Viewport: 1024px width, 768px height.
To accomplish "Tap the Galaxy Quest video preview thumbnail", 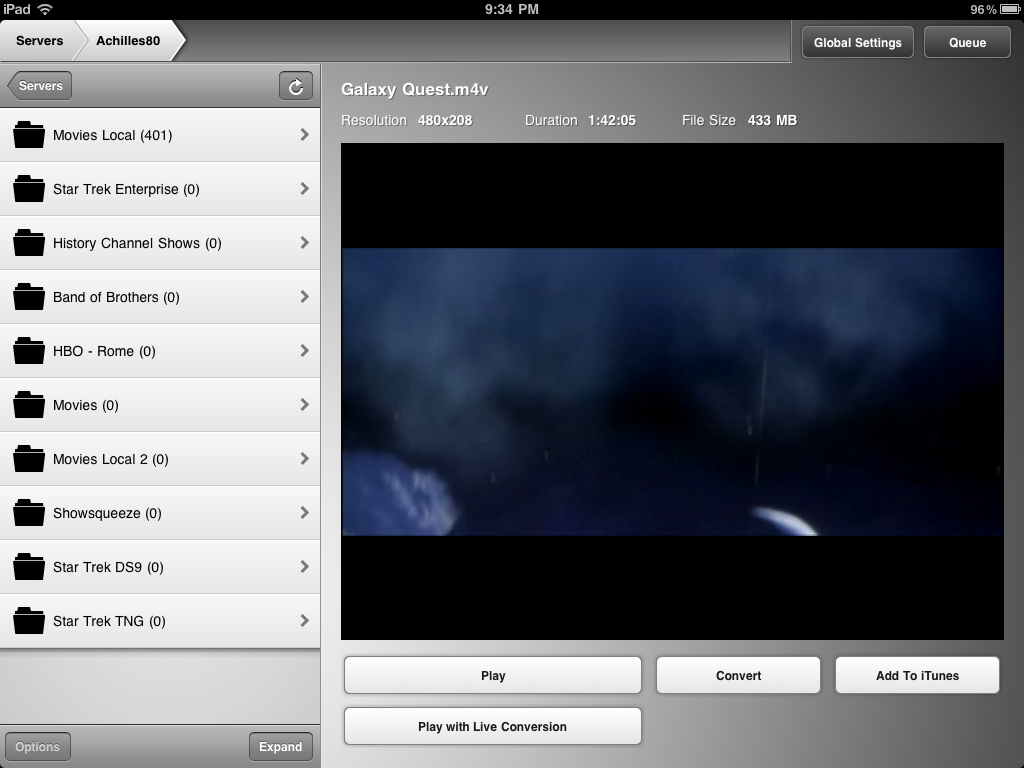I will pos(672,391).
